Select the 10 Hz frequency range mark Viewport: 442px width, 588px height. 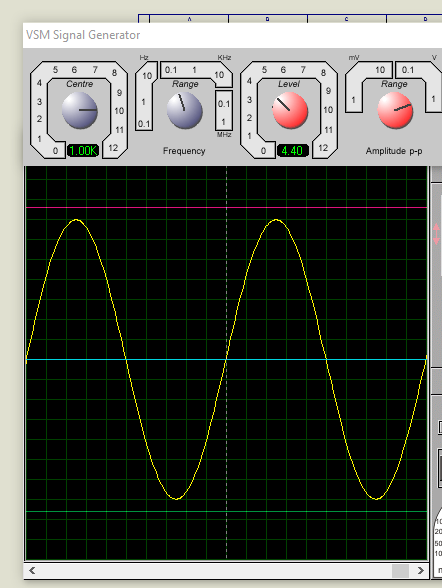[x=147, y=76]
